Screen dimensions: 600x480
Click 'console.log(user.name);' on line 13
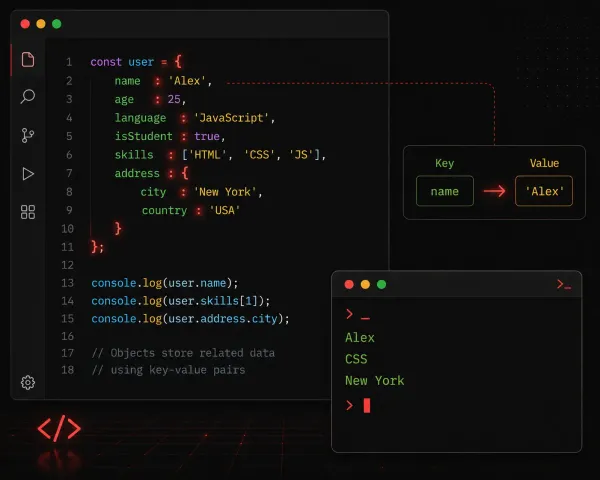coord(165,283)
